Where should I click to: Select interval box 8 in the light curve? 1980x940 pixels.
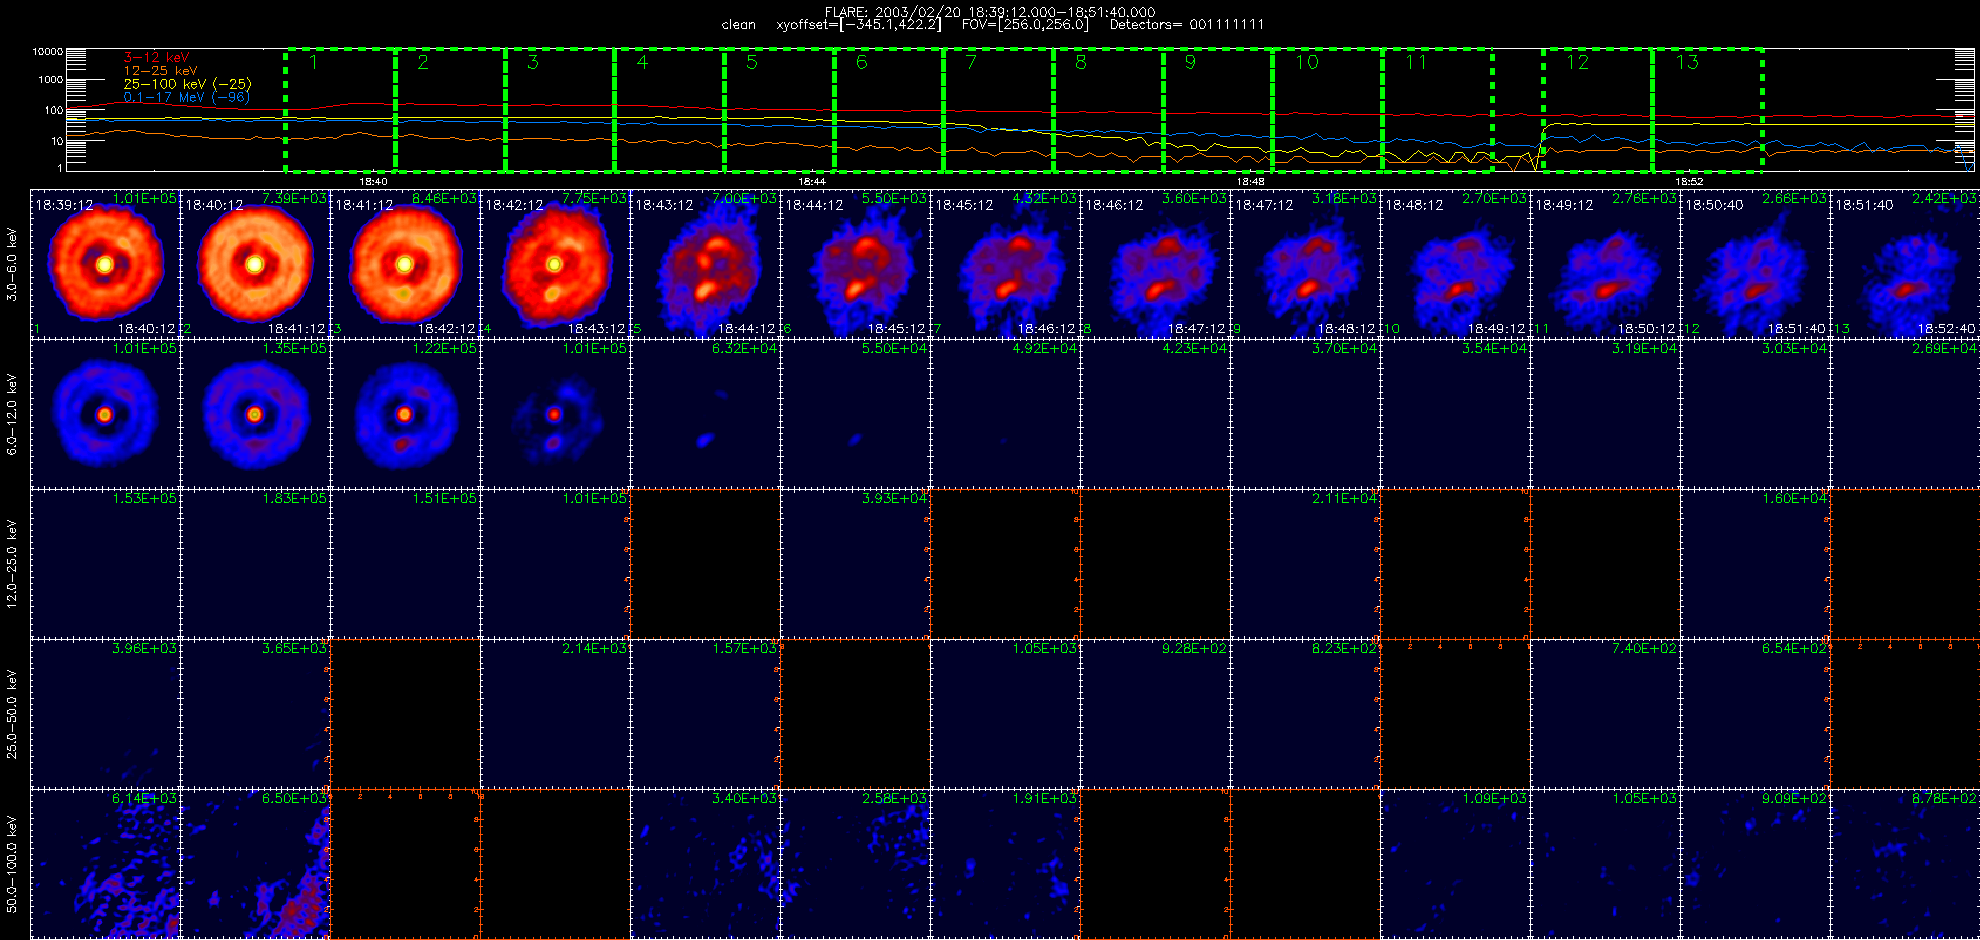(x=1109, y=110)
